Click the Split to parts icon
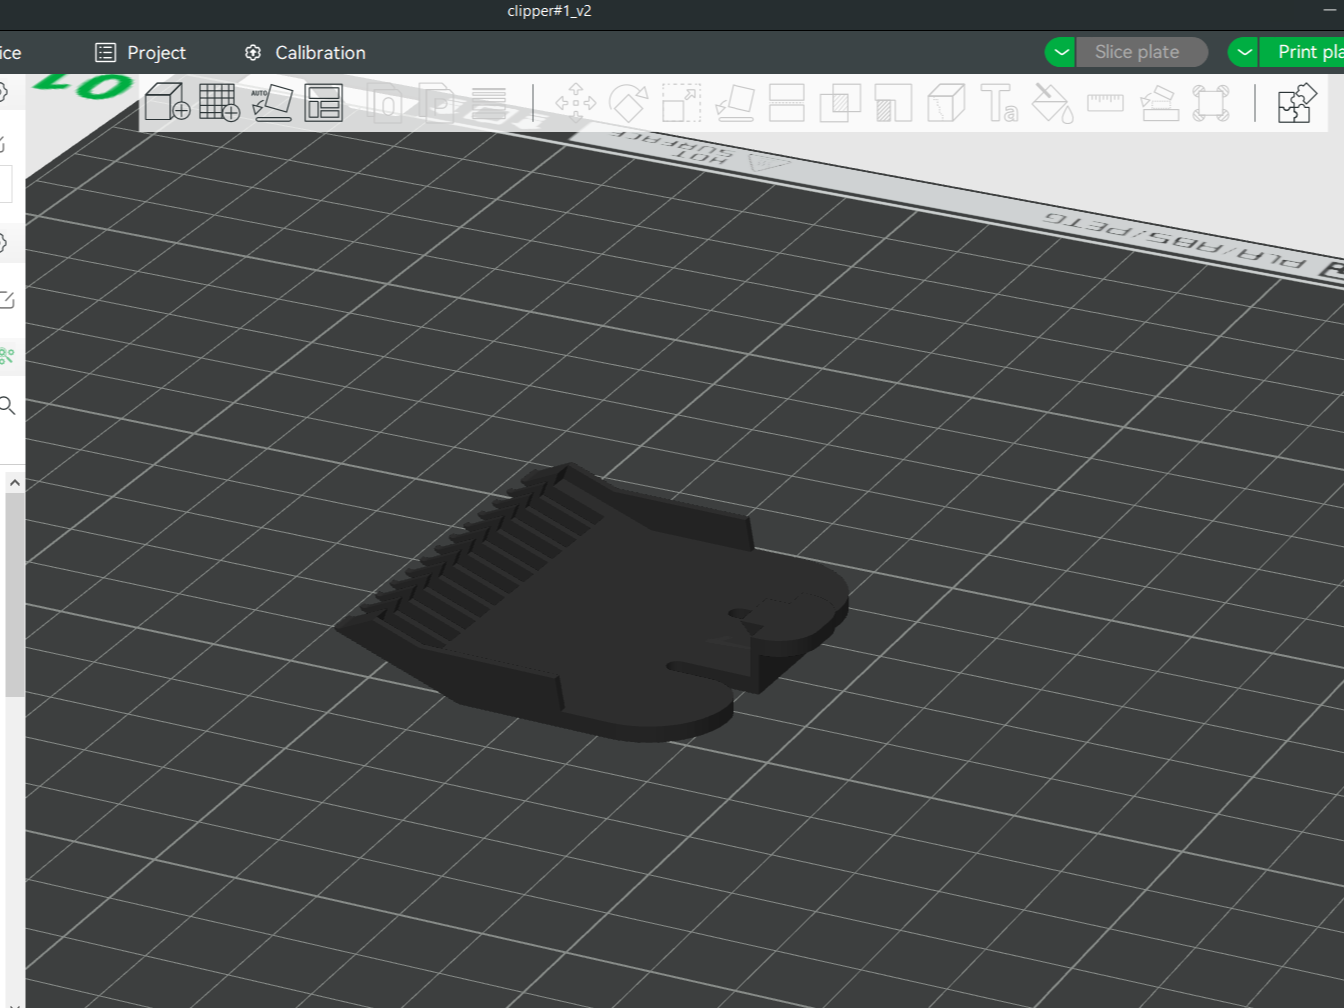 click(x=438, y=103)
